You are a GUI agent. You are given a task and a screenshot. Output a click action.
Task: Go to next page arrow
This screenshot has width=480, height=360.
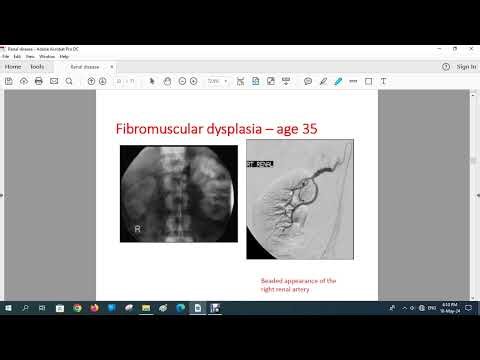click(103, 81)
